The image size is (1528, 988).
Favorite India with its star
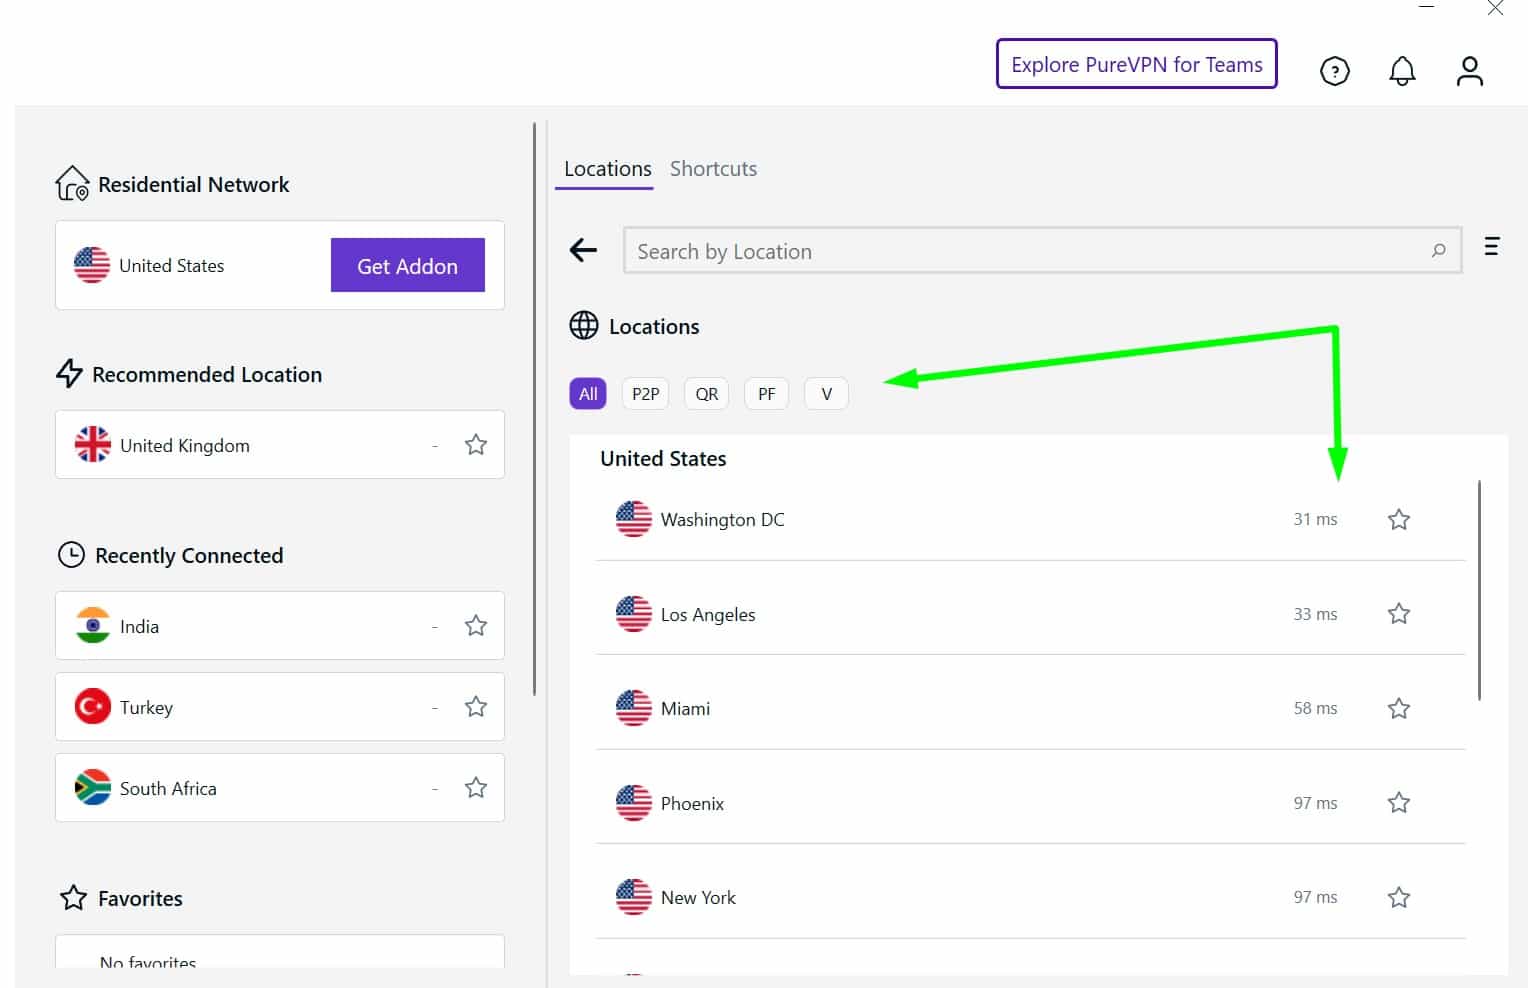click(476, 626)
